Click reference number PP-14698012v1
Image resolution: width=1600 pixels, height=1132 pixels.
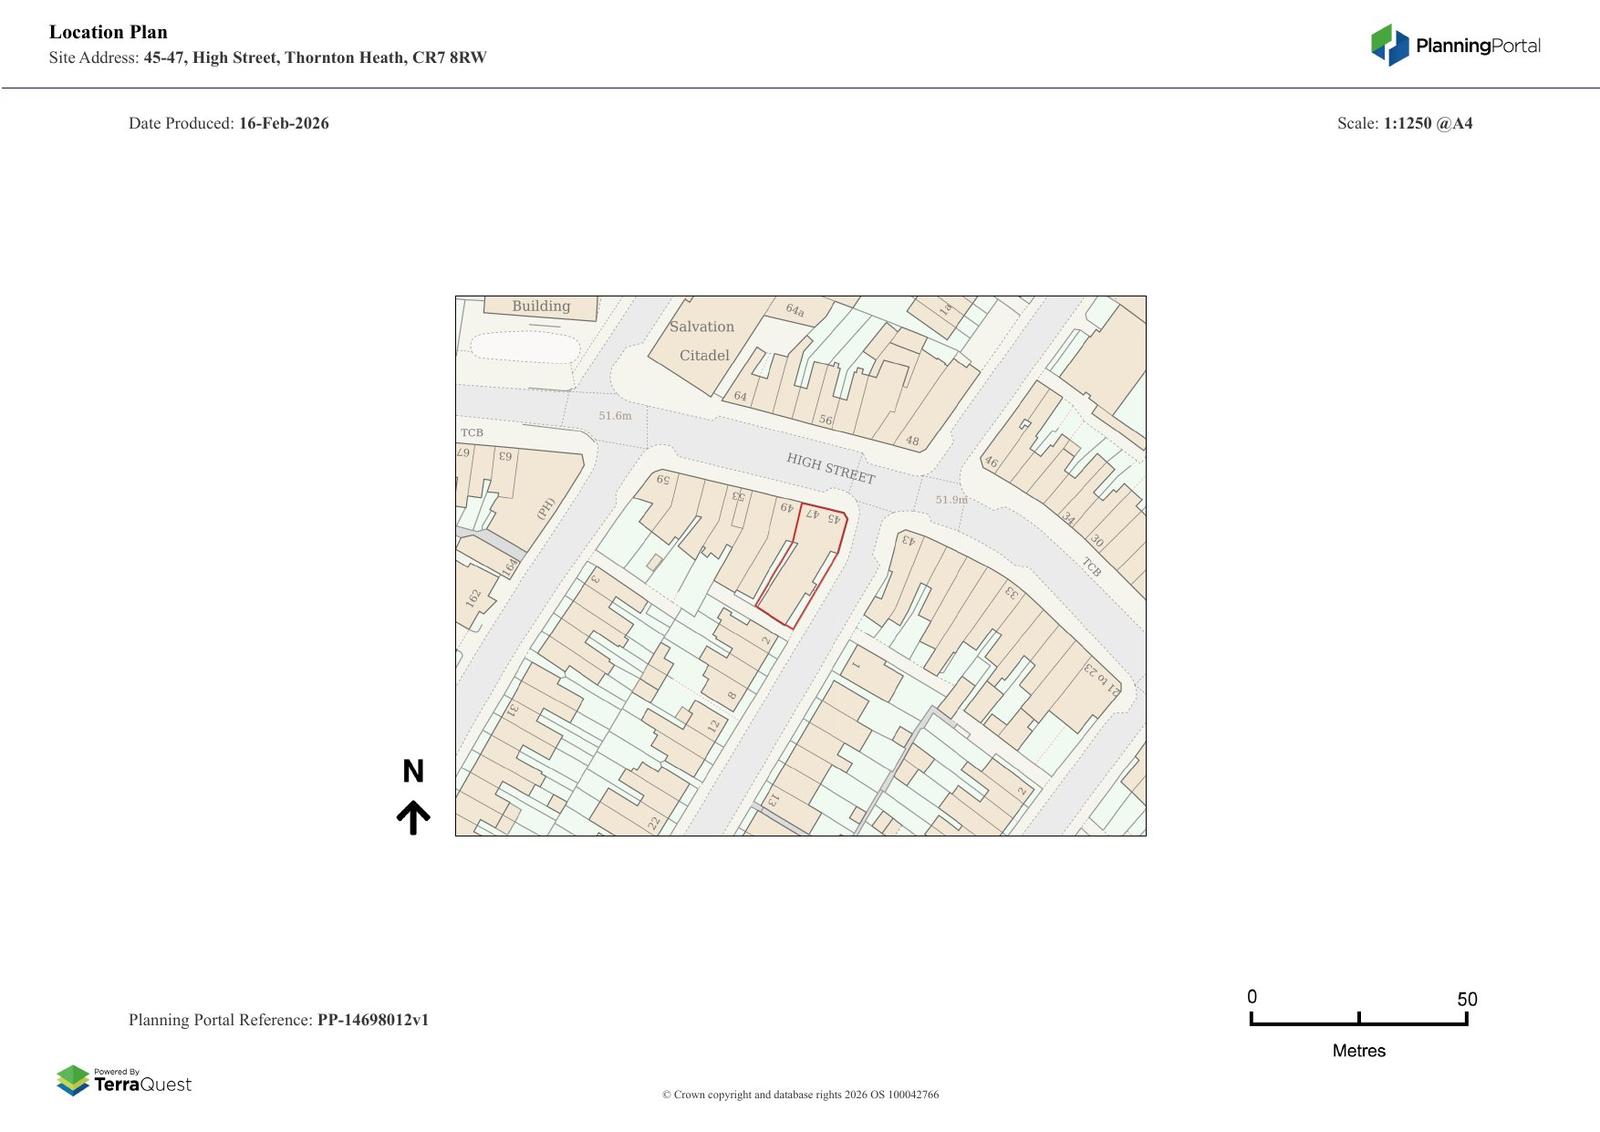pos(373,1020)
